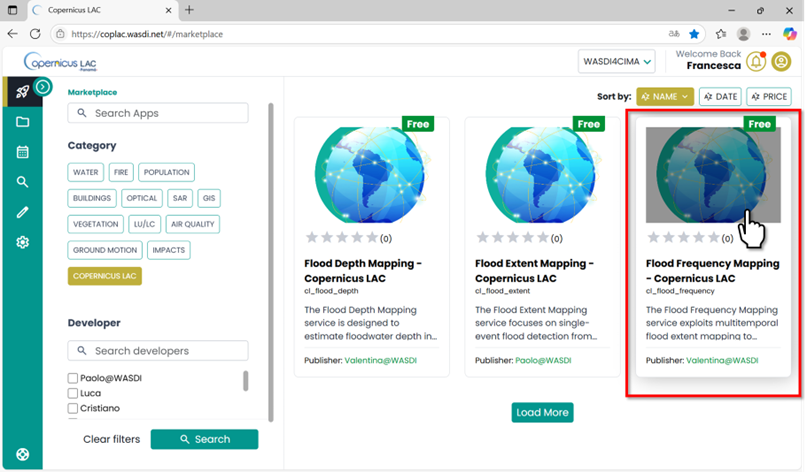Open the Copilot icon in browser toolbar
The width and height of the screenshot is (807, 472).
pyautogui.click(x=790, y=34)
